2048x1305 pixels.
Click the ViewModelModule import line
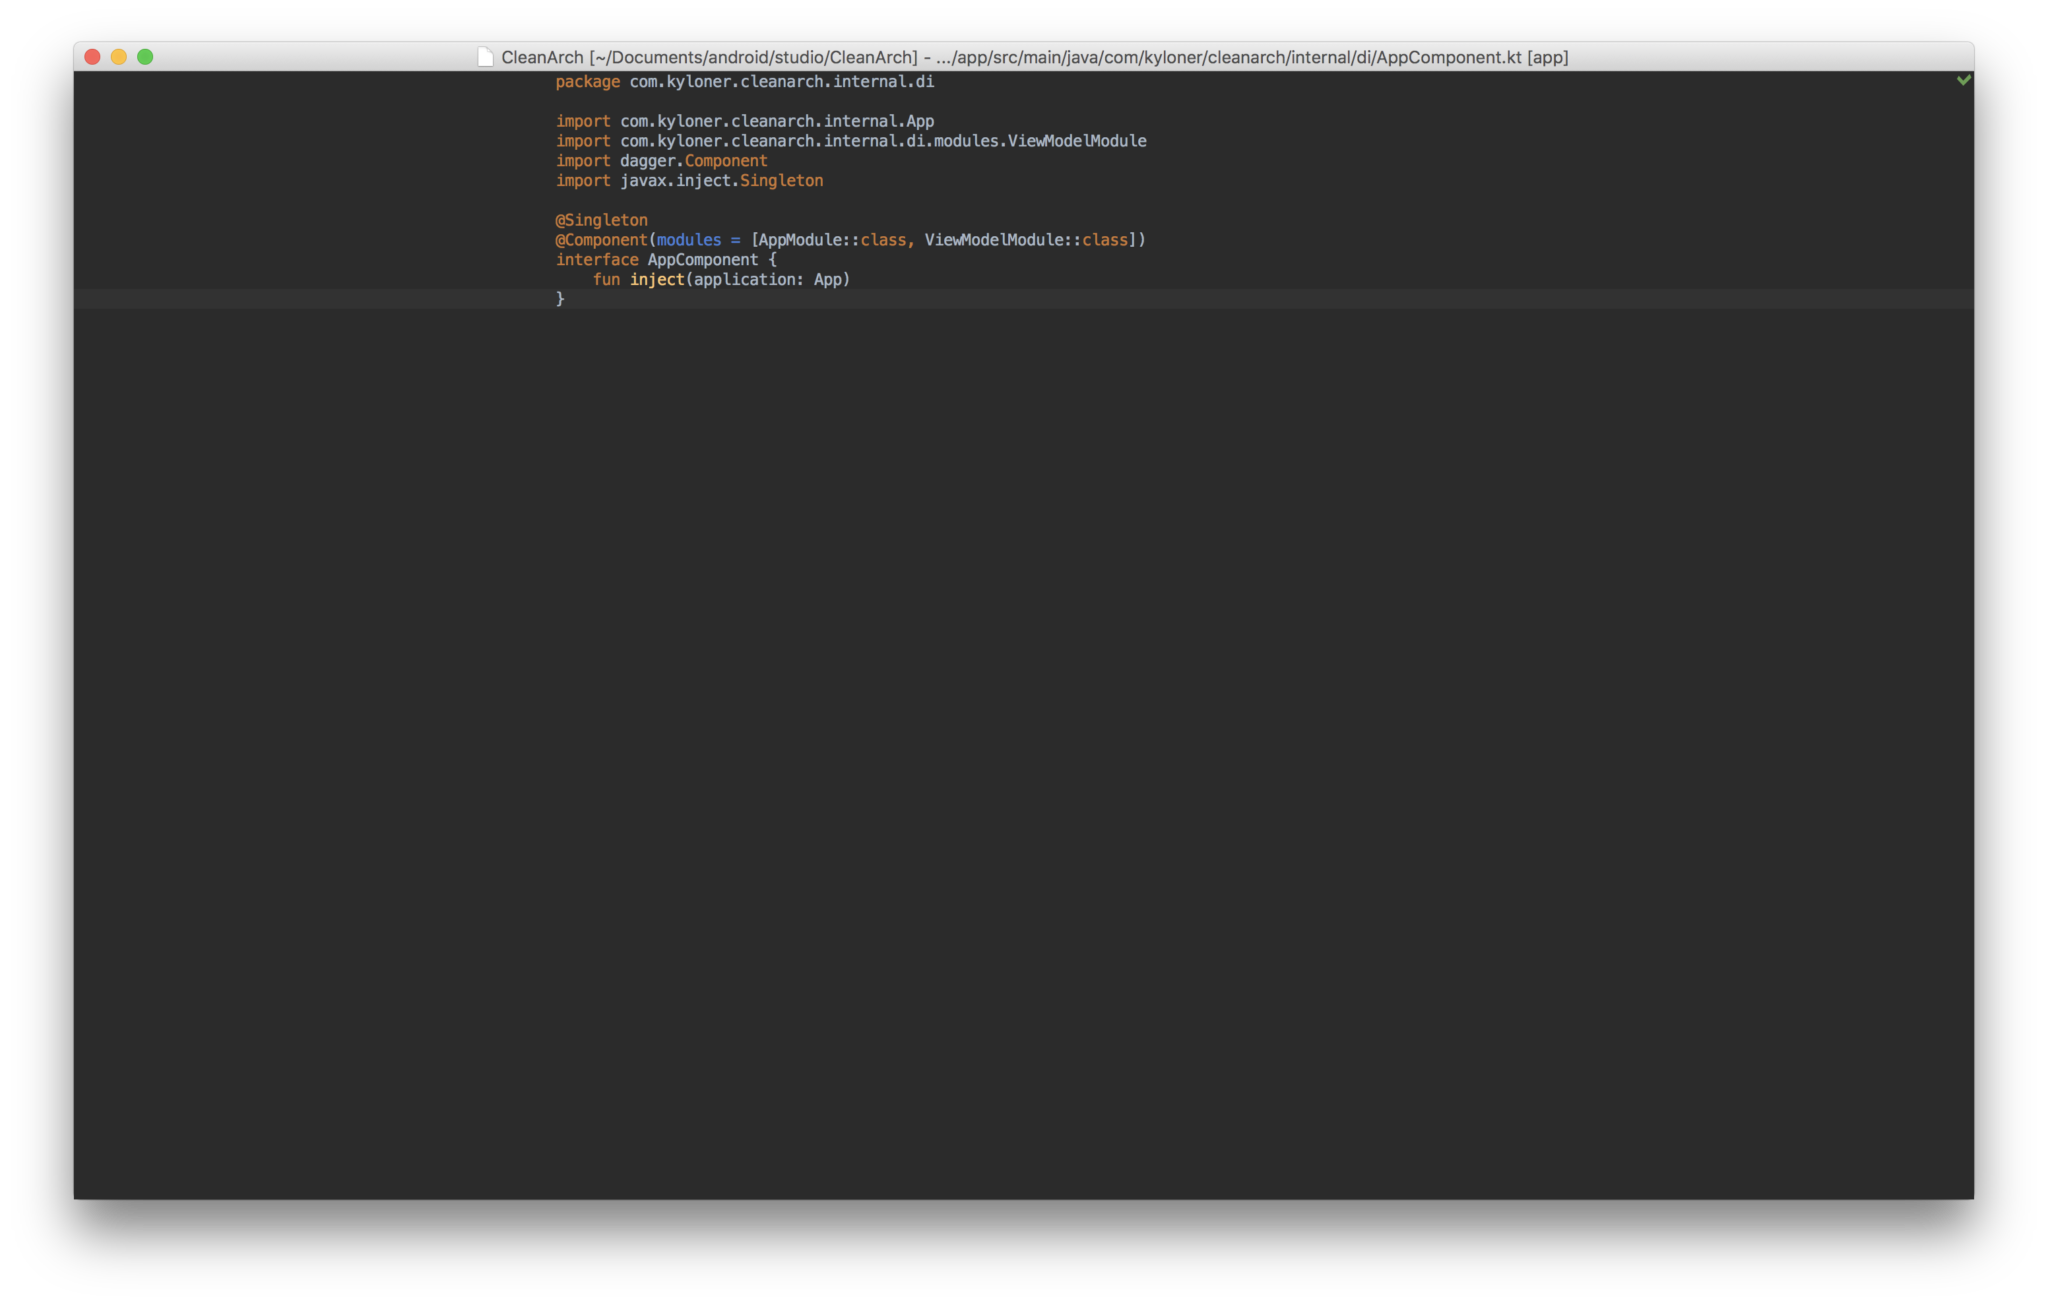(x=850, y=140)
